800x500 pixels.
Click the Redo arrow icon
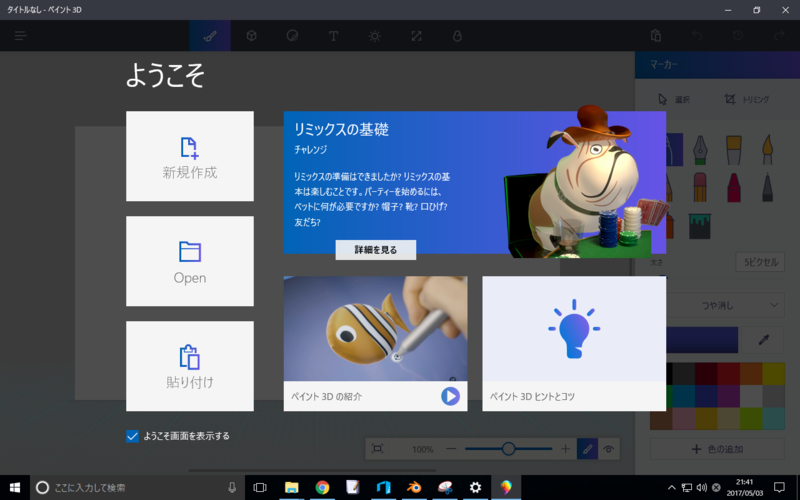(779, 36)
